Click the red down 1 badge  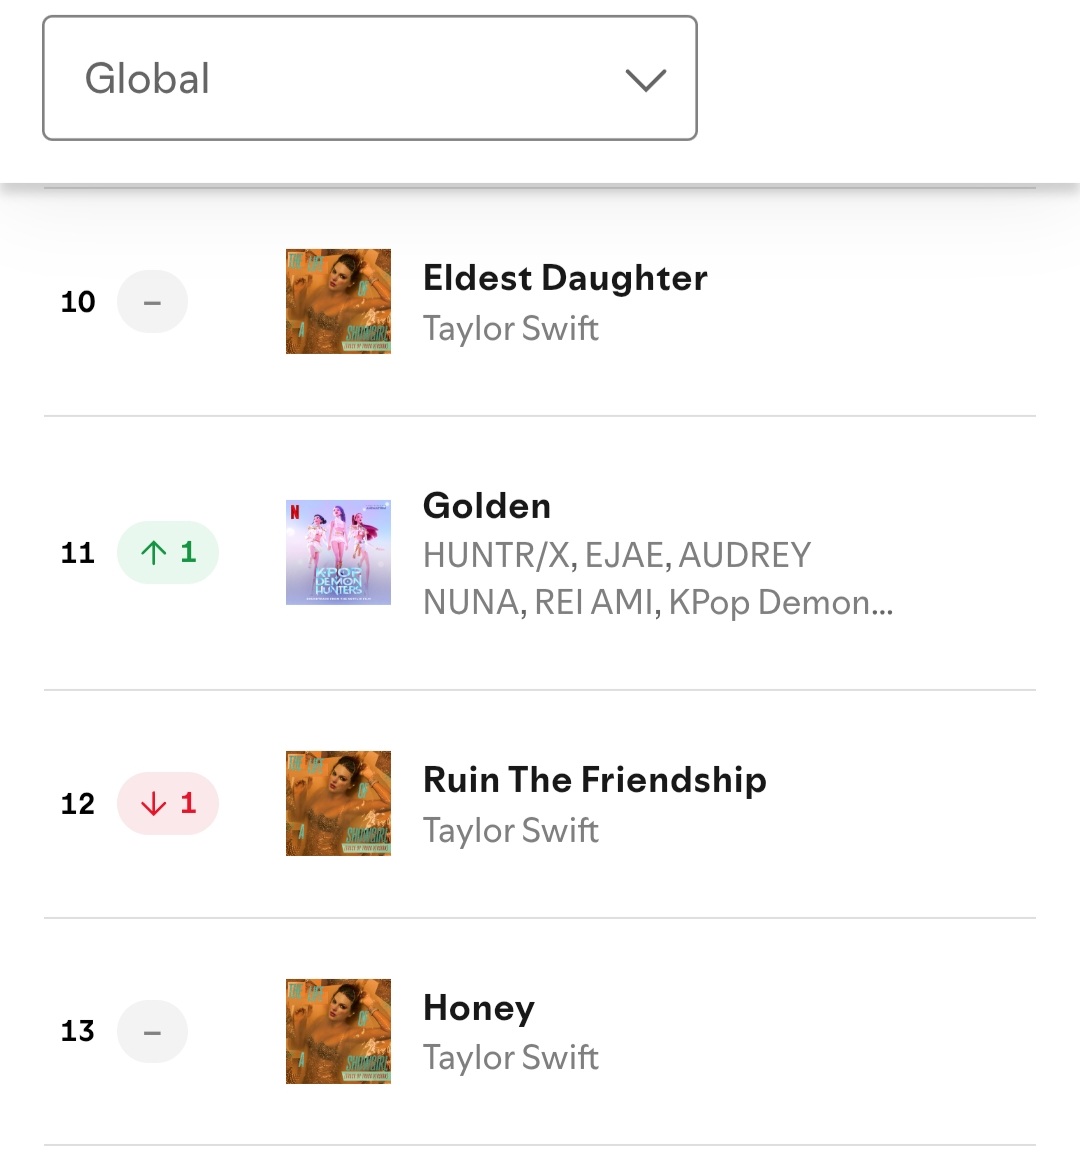(168, 804)
